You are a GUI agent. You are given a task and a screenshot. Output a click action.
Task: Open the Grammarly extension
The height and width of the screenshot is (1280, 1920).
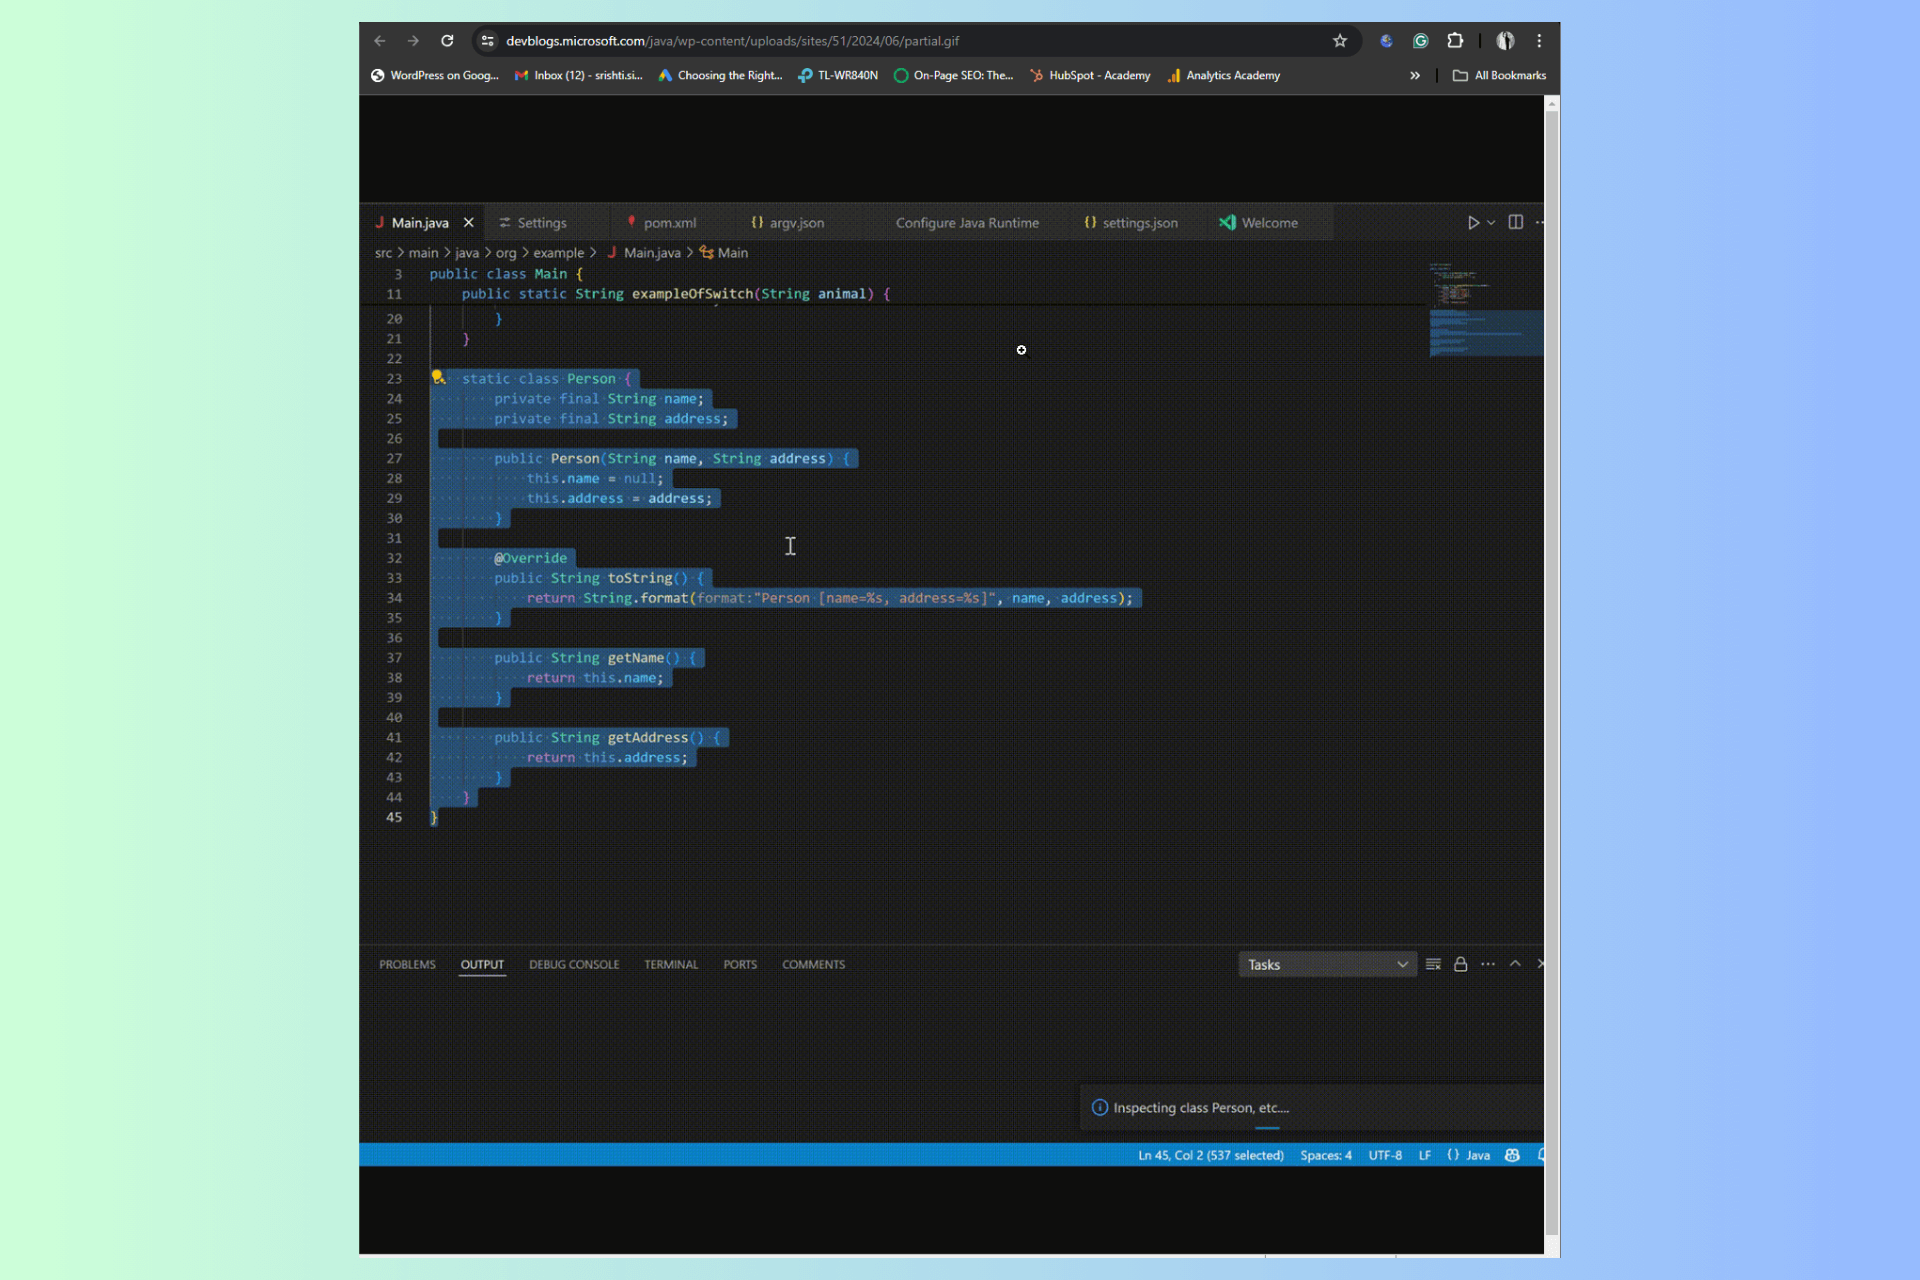[x=1420, y=41]
